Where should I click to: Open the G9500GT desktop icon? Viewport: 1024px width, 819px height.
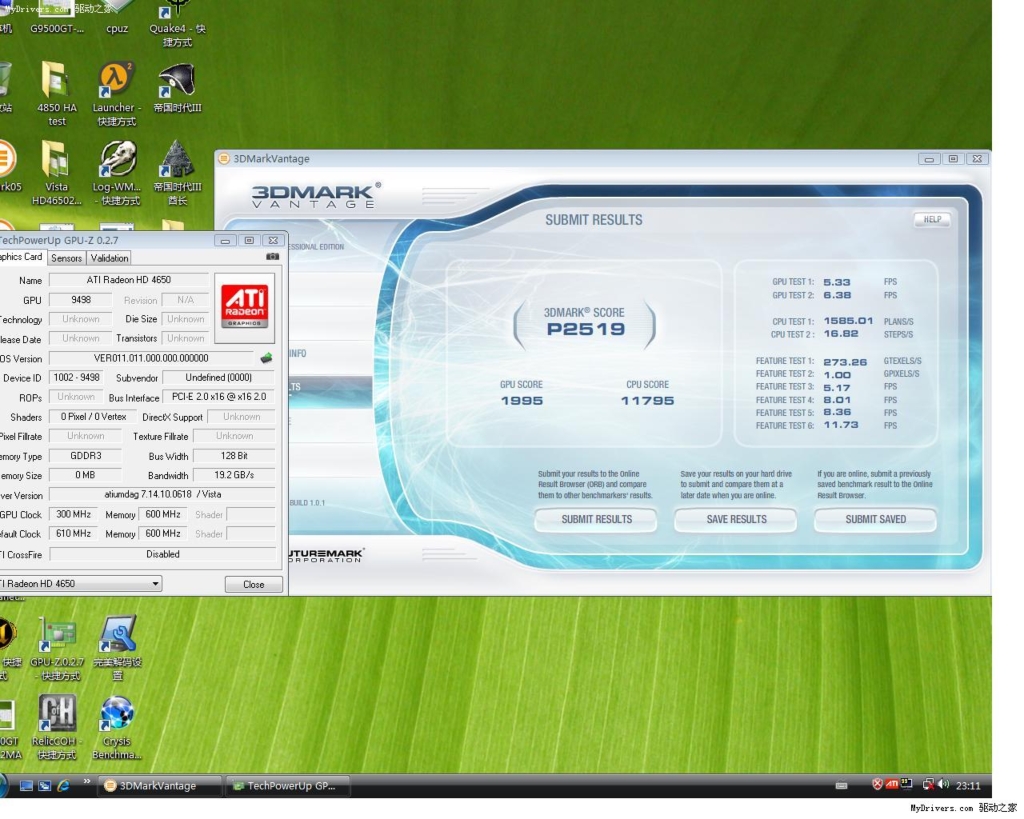point(57,18)
